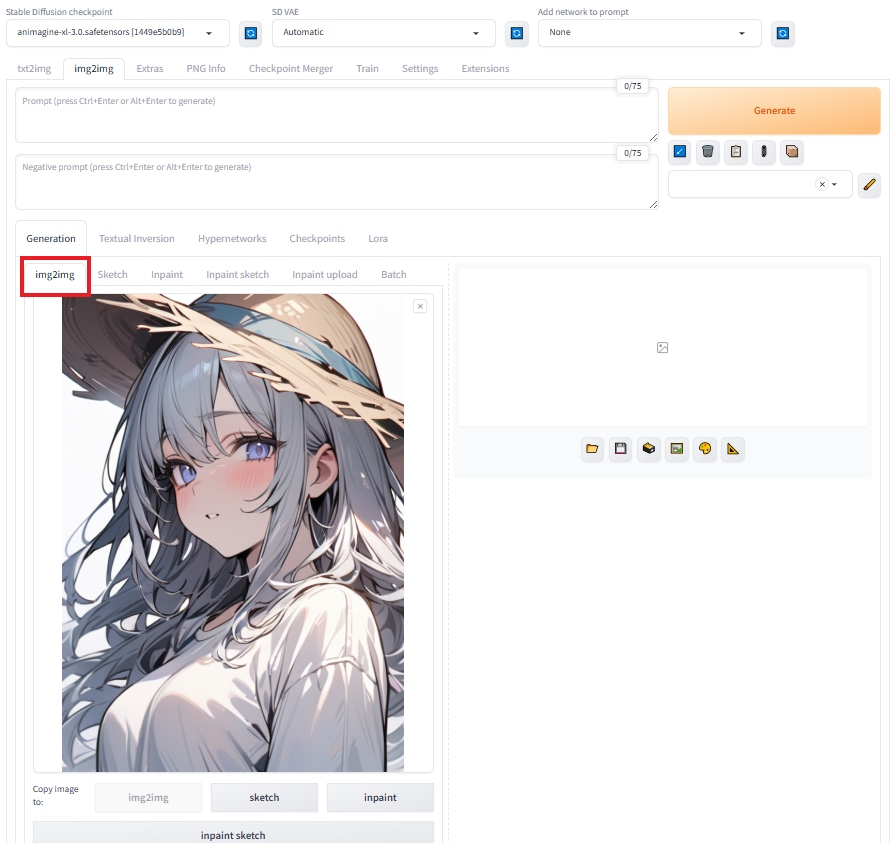Image resolution: width=890 pixels, height=843 pixels.
Task: Clear the prompt with the trash icon
Action: 707,152
